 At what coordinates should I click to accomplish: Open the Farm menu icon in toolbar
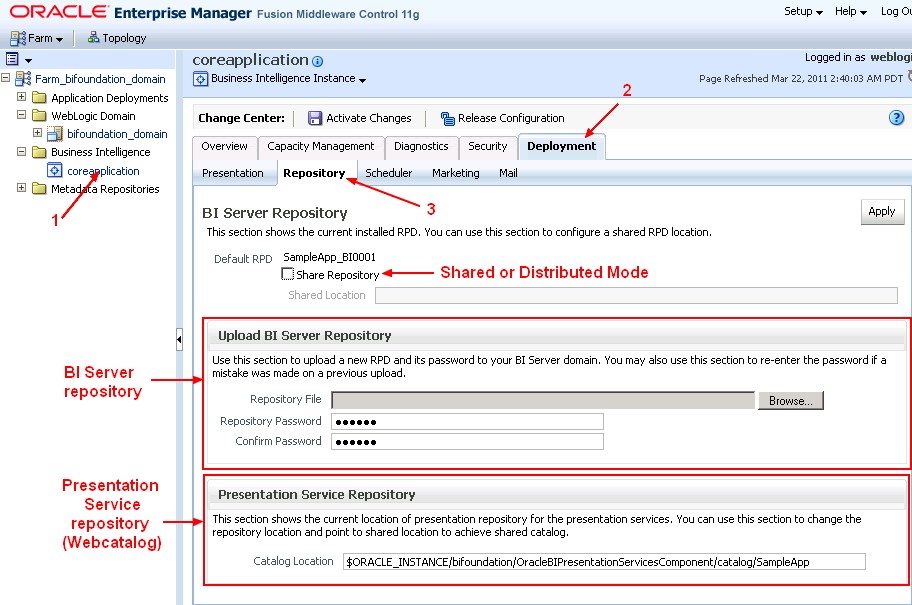pyautogui.click(x=20, y=37)
